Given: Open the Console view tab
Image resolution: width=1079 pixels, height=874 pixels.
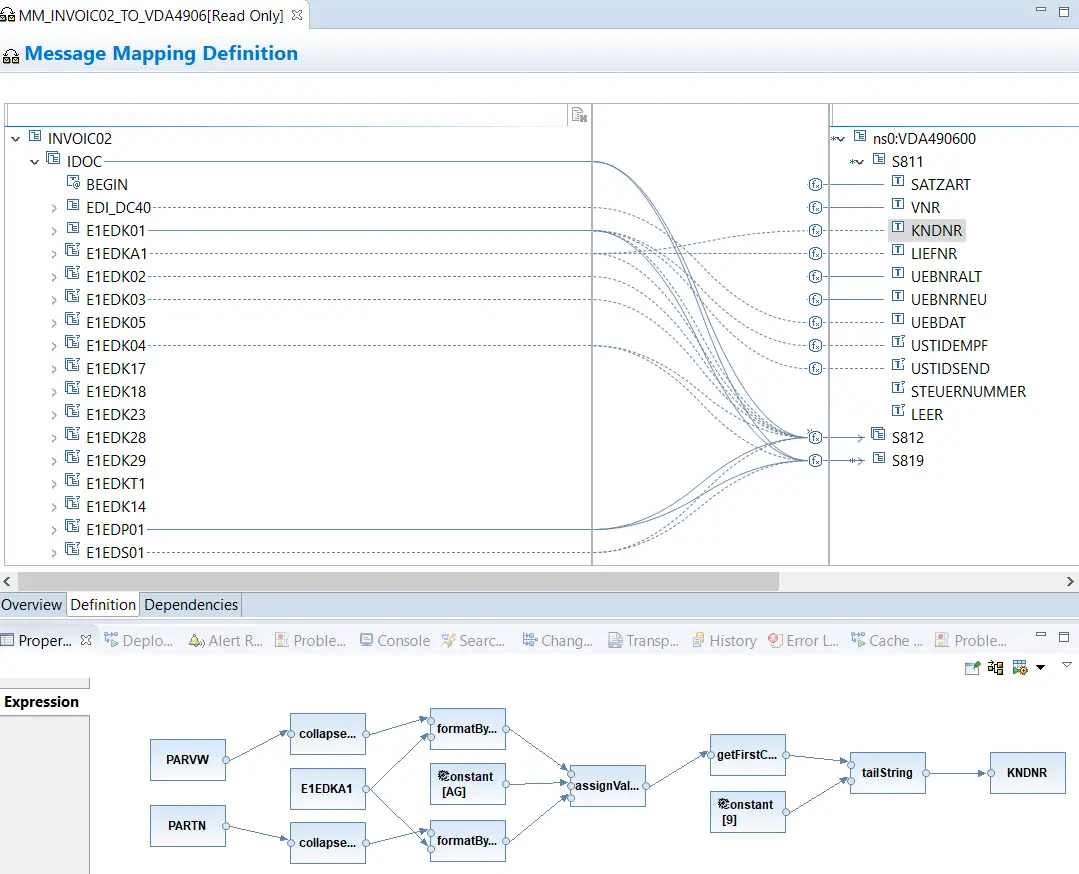Looking at the screenshot, I should click(395, 641).
